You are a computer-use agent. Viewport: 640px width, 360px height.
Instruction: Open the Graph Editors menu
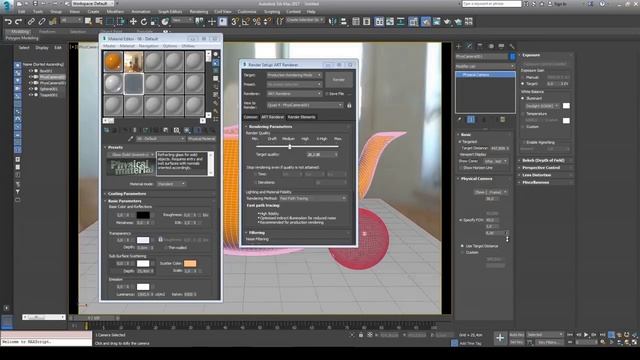[x=170, y=12]
